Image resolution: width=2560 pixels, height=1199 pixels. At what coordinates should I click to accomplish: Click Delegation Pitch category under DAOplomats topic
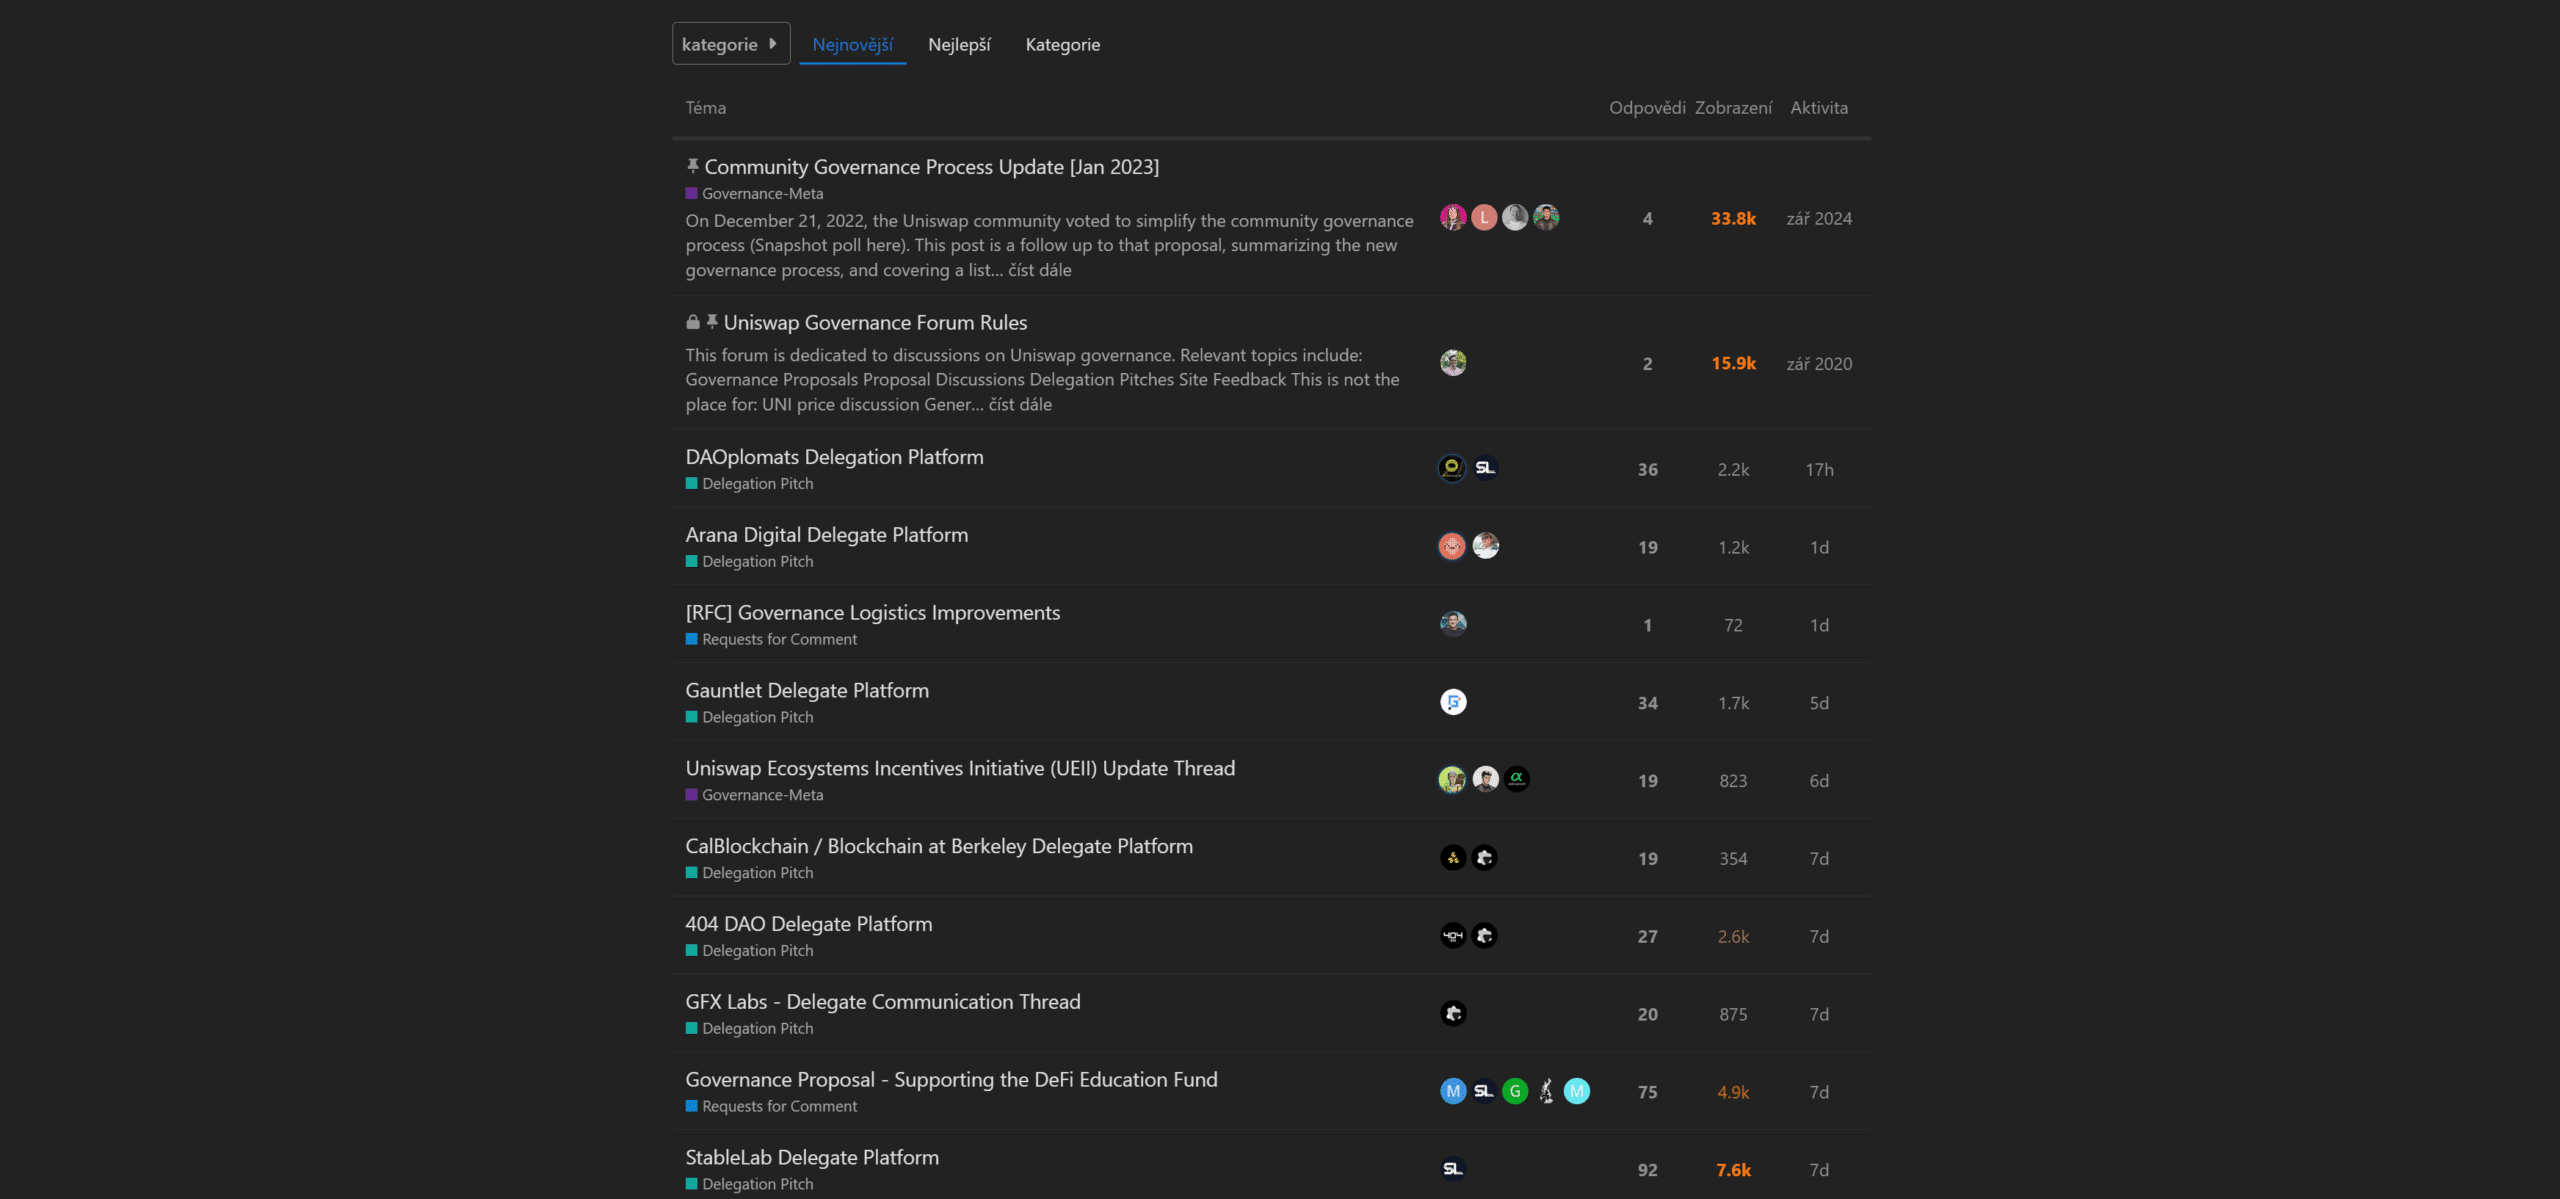[750, 484]
